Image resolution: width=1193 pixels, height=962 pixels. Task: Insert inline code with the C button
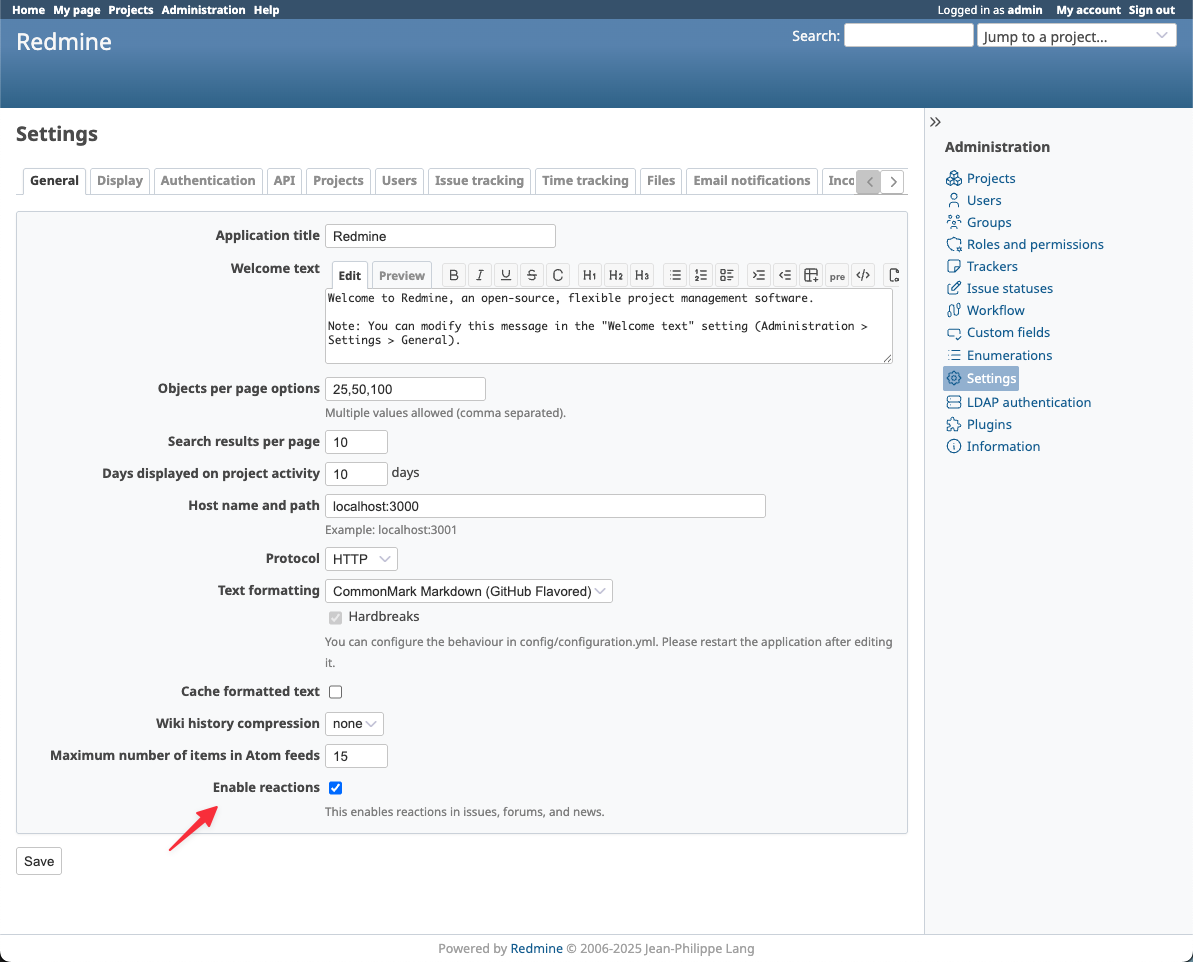(558, 275)
